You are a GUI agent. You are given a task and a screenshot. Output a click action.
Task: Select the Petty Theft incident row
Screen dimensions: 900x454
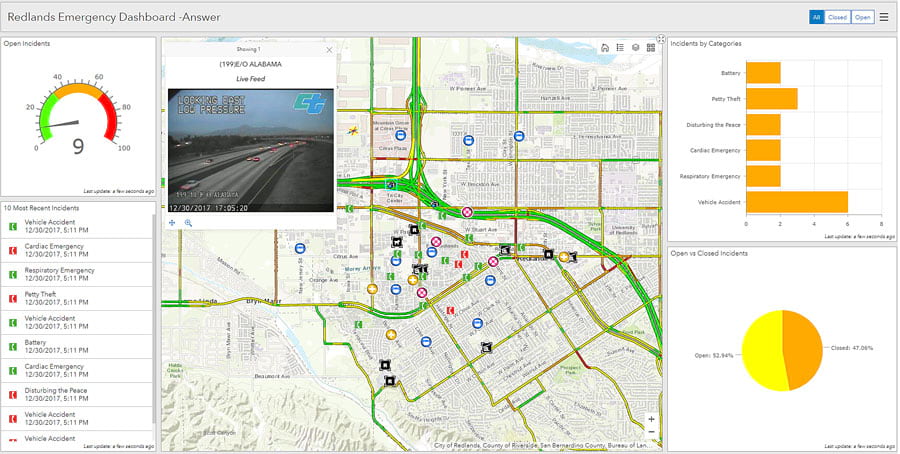tap(77, 298)
